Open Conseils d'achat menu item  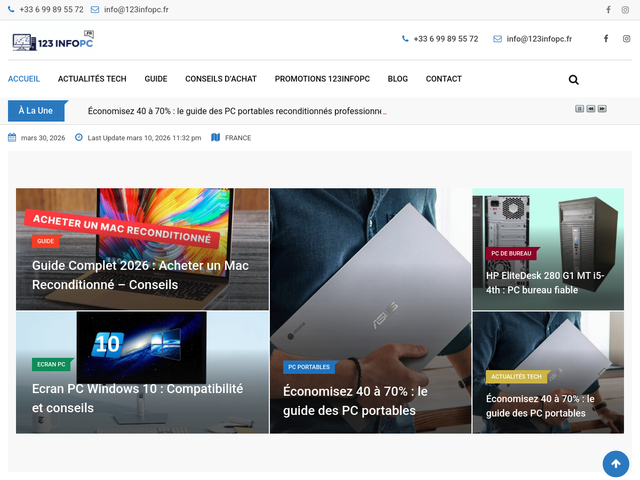point(221,79)
